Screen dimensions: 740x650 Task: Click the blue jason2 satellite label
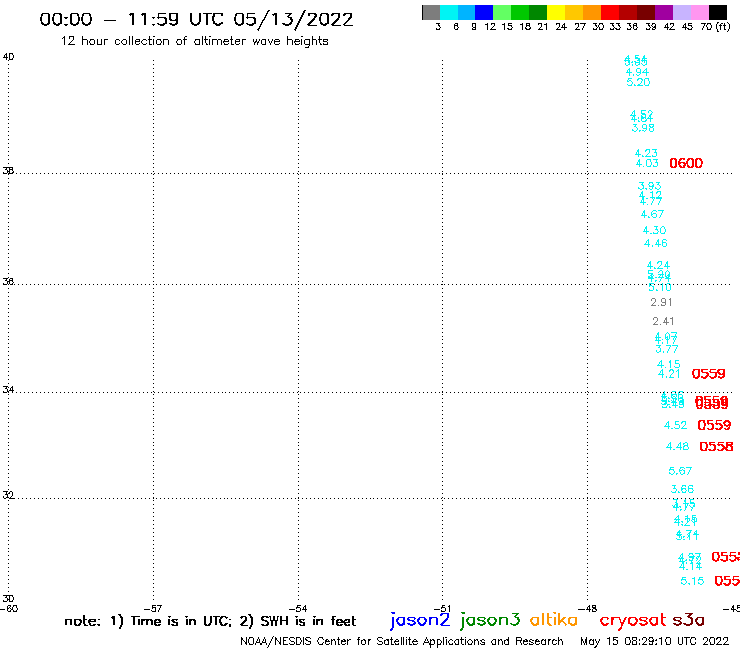click(420, 620)
